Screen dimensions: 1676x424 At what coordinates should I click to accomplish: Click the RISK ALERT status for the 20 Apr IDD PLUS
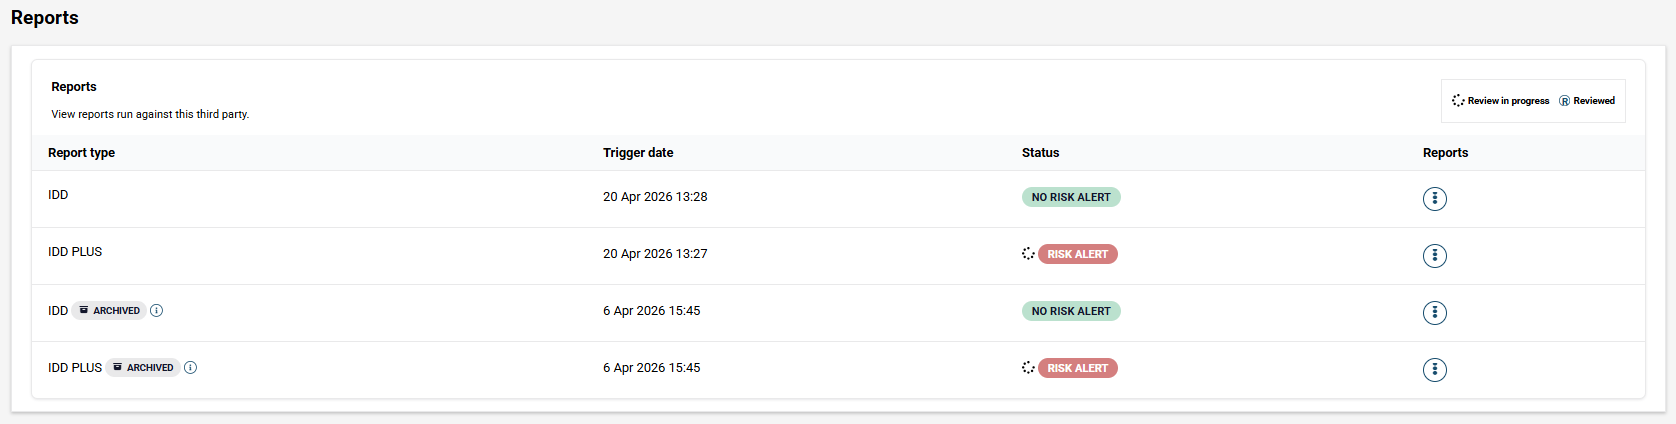coord(1078,254)
